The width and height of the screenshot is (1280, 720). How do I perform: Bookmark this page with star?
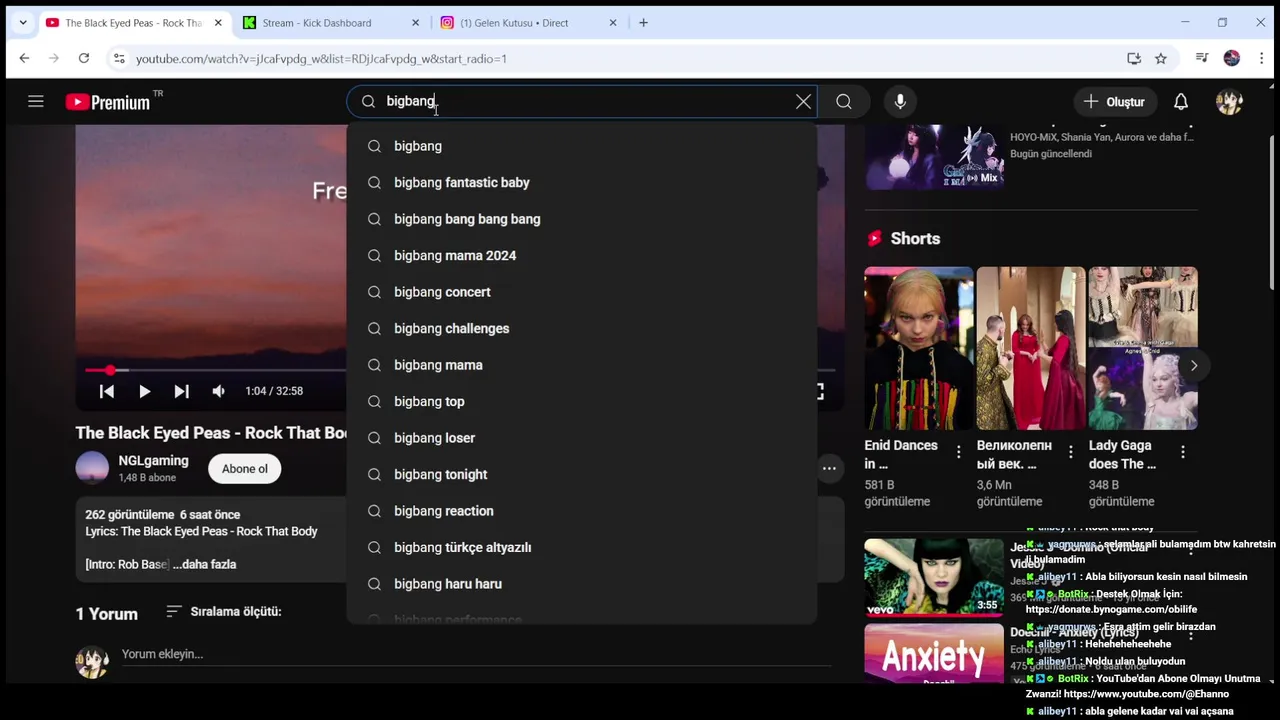coord(1161,58)
